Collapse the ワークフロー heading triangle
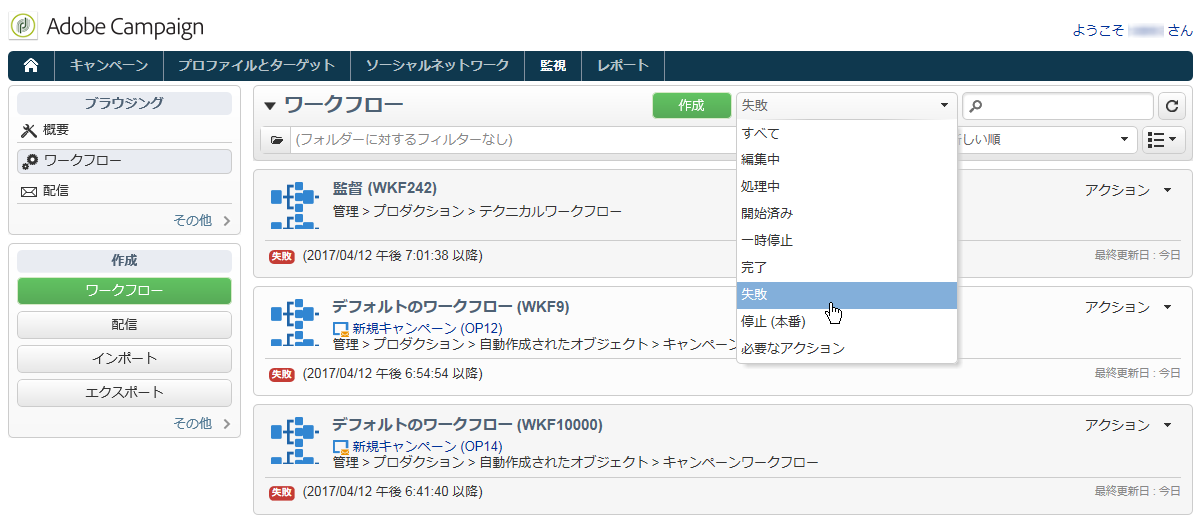This screenshot has width=1202, height=523. click(271, 106)
